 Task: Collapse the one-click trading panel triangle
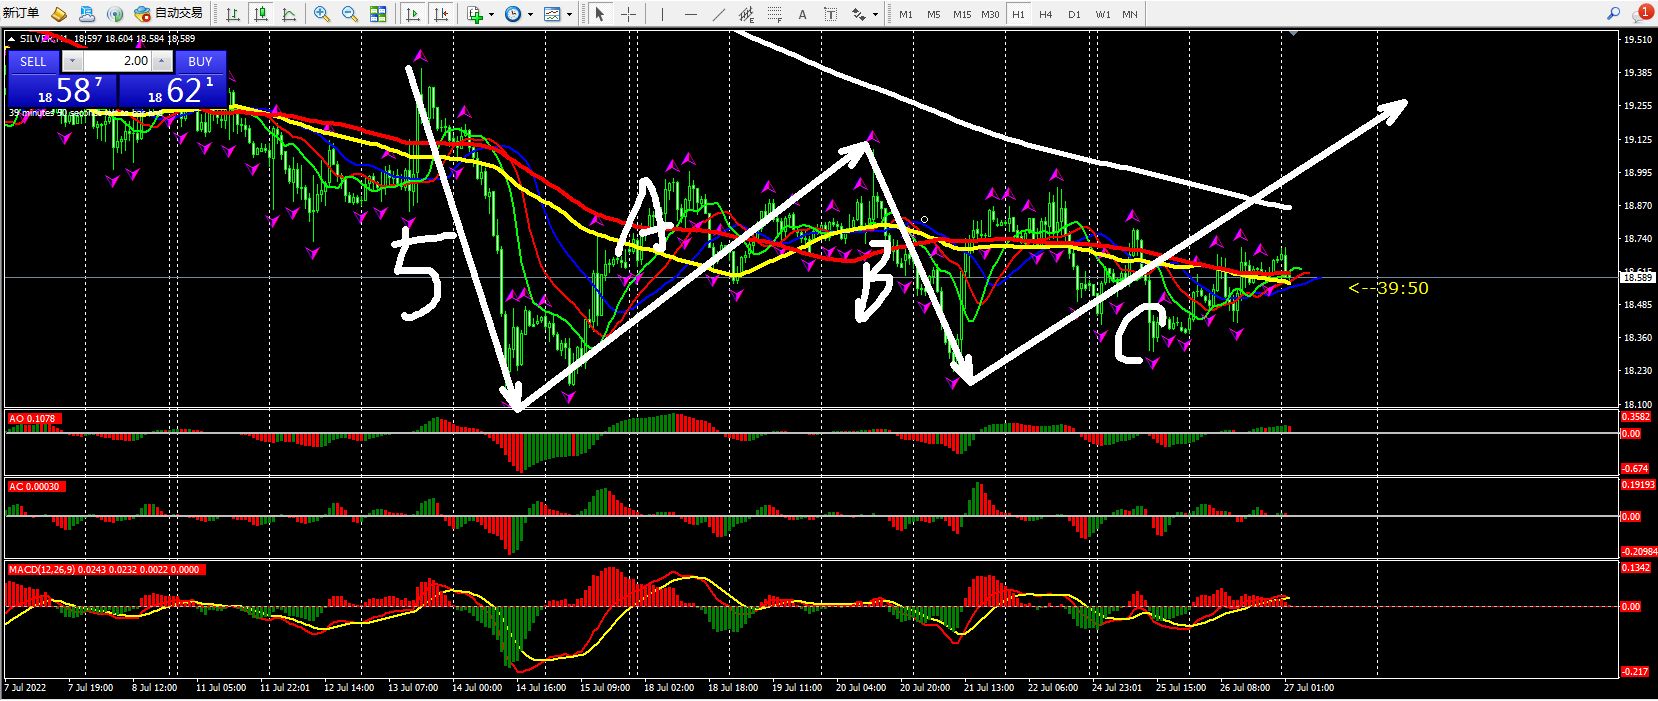pyautogui.click(x=11, y=39)
